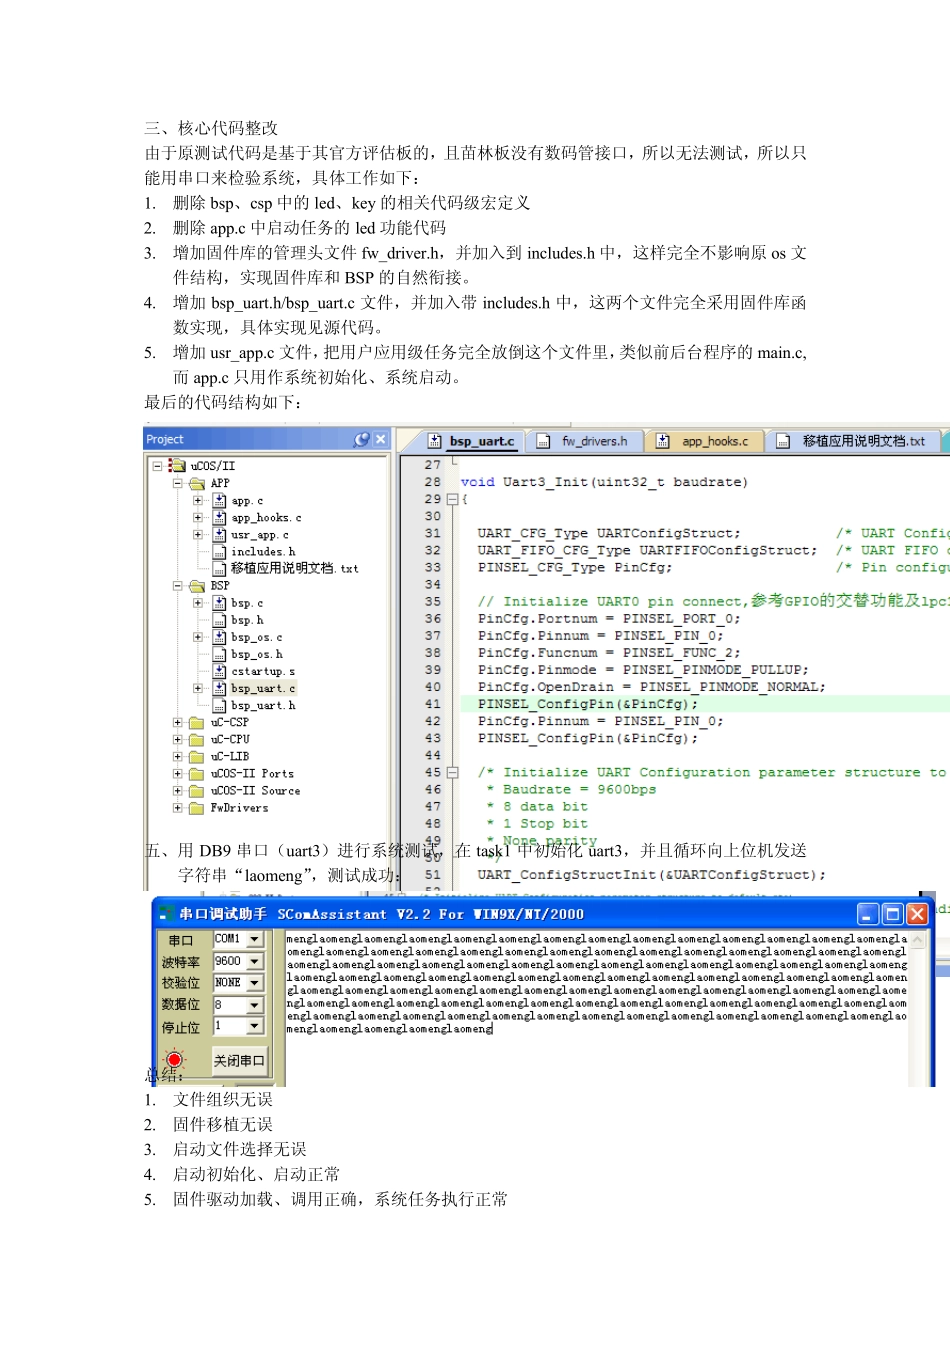The width and height of the screenshot is (950, 1345).
Task: Expand the usr_app.c tree node
Action: tap(198, 534)
